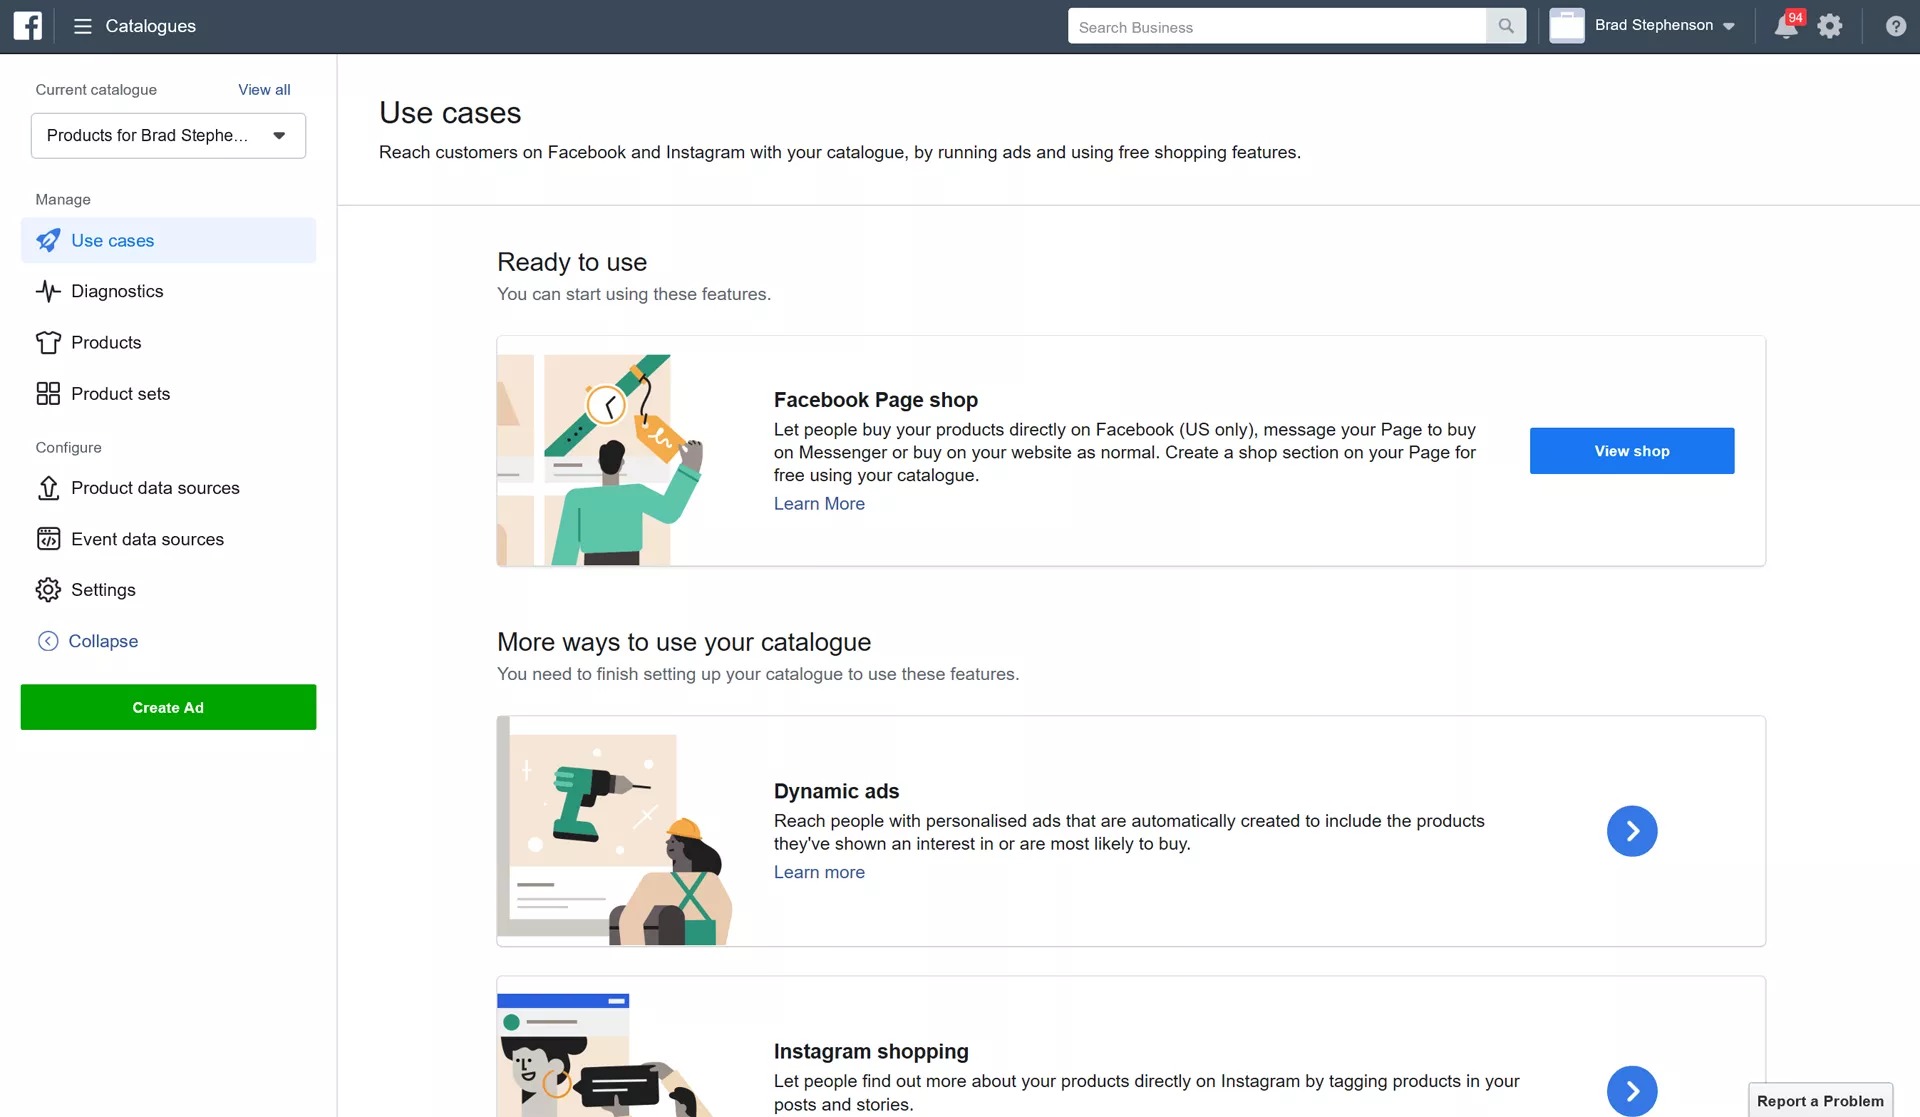Click the search magnifier button

coord(1506,26)
